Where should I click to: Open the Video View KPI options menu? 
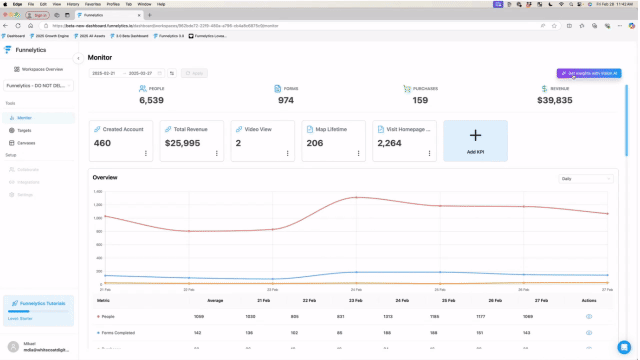pyautogui.click(x=287, y=153)
